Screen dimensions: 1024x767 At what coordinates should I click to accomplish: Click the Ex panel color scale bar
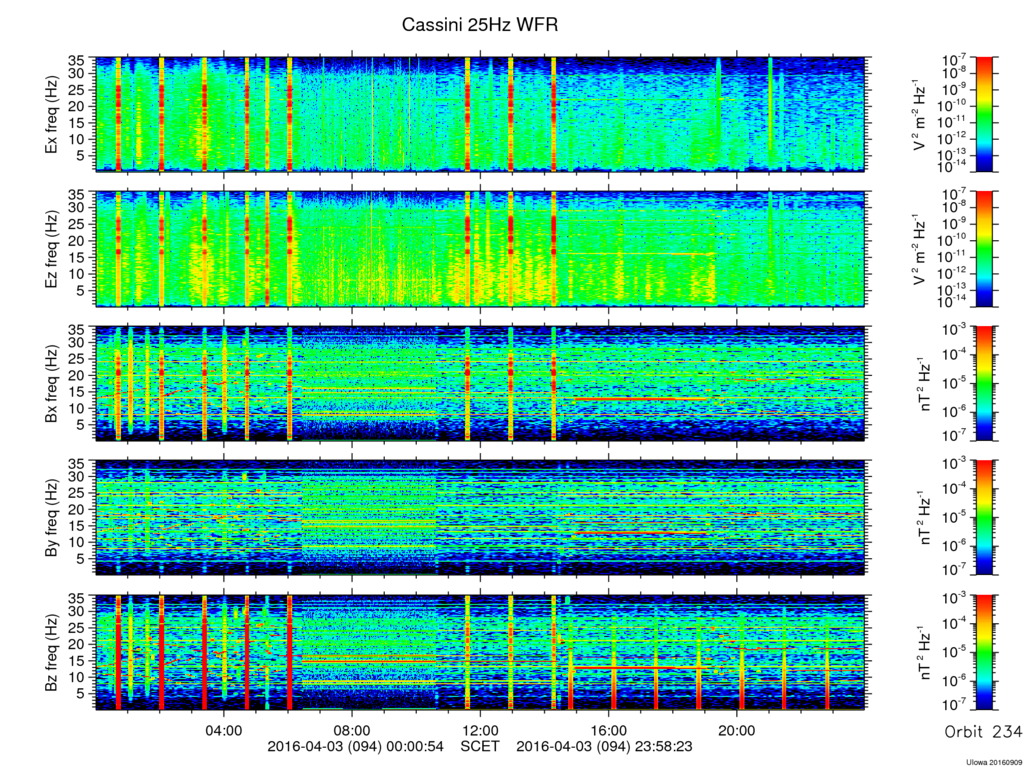(x=984, y=114)
